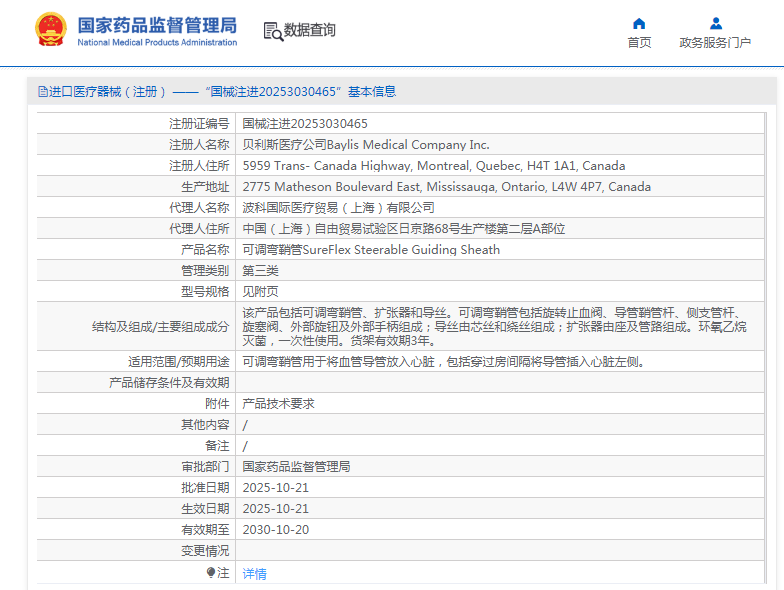This screenshot has height=590, width=784.
Task: Click the 备注 row label
Action: 218,446
